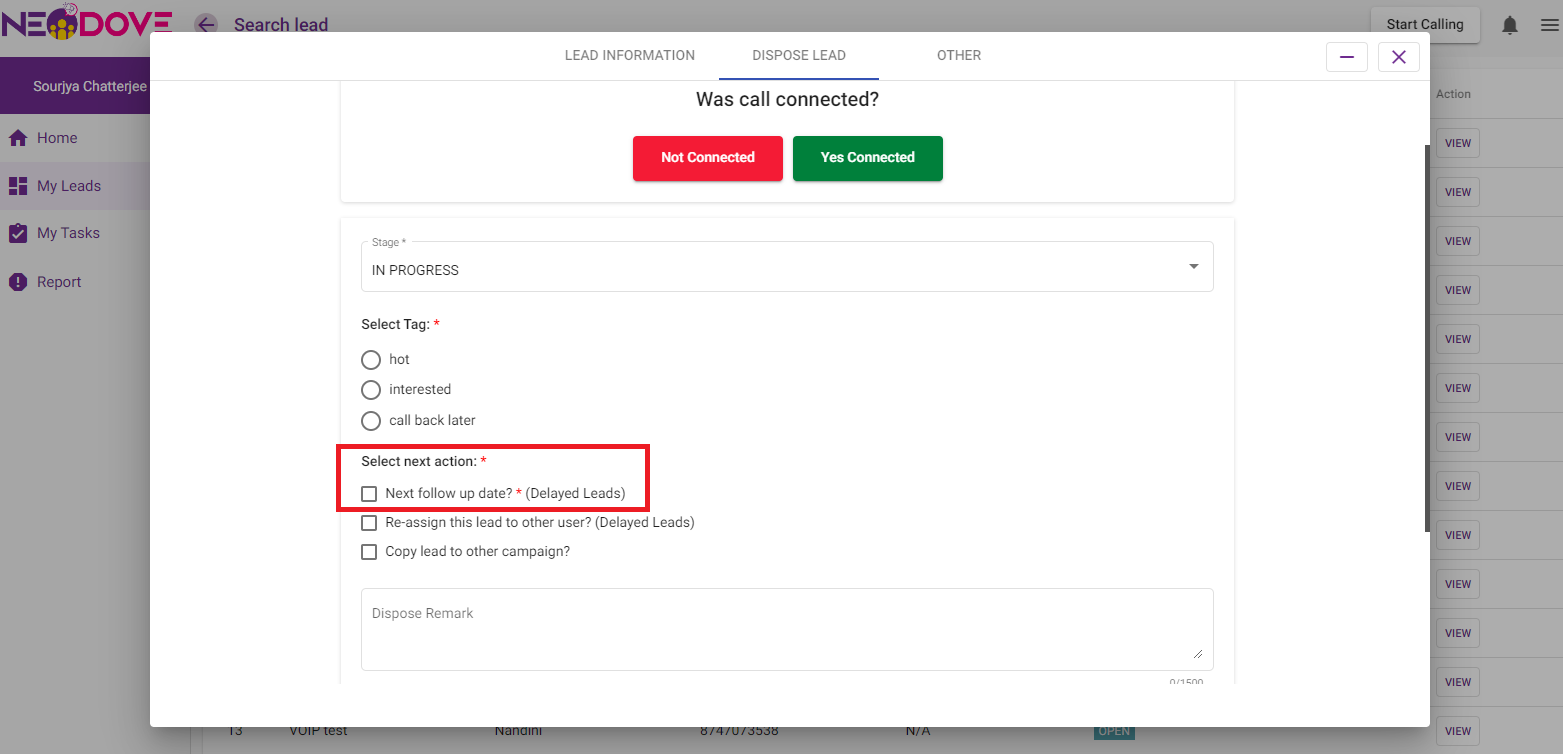Check the Next follow up date box

click(369, 494)
